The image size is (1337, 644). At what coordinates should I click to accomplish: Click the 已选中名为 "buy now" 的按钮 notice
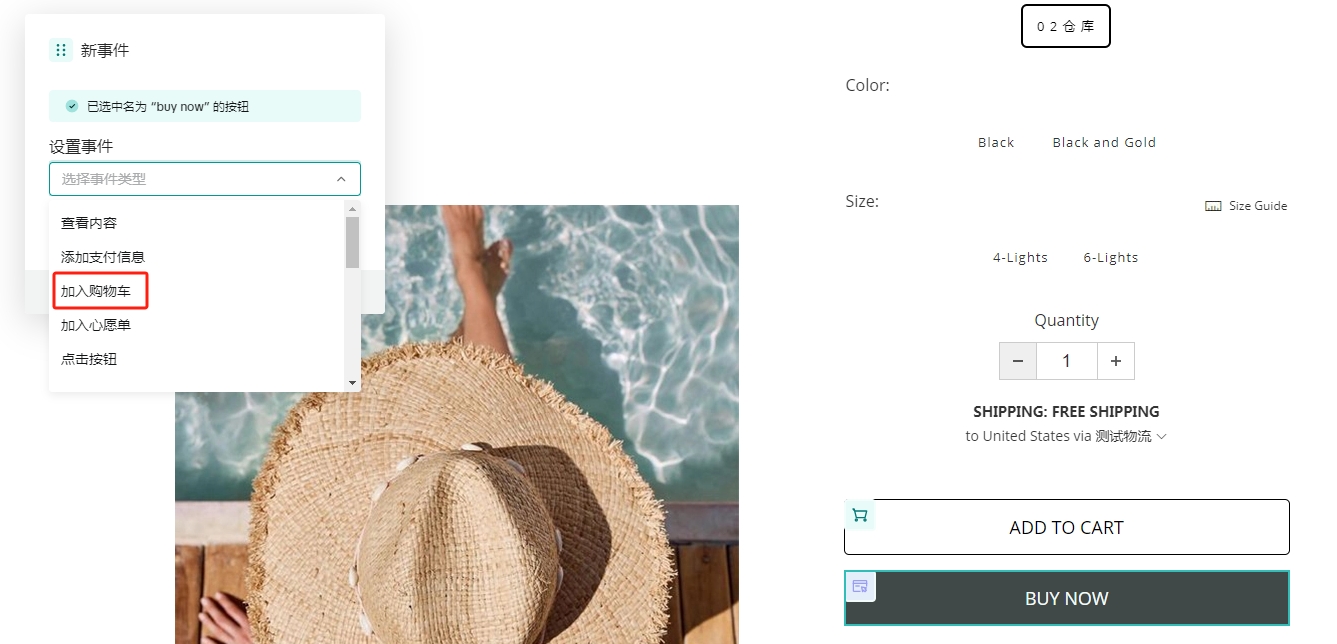tap(205, 106)
